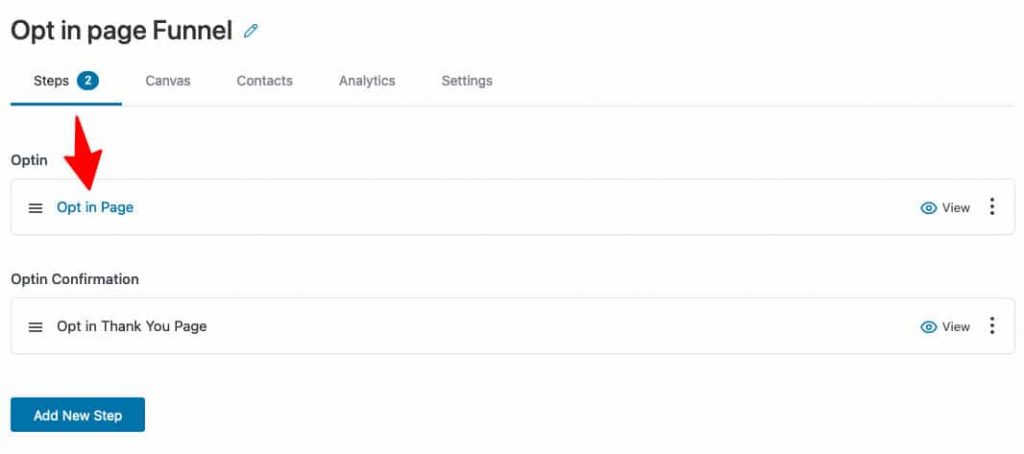Image resolution: width=1024 pixels, height=454 pixels.
Task: Switch to the Canvas tab
Action: 168,81
